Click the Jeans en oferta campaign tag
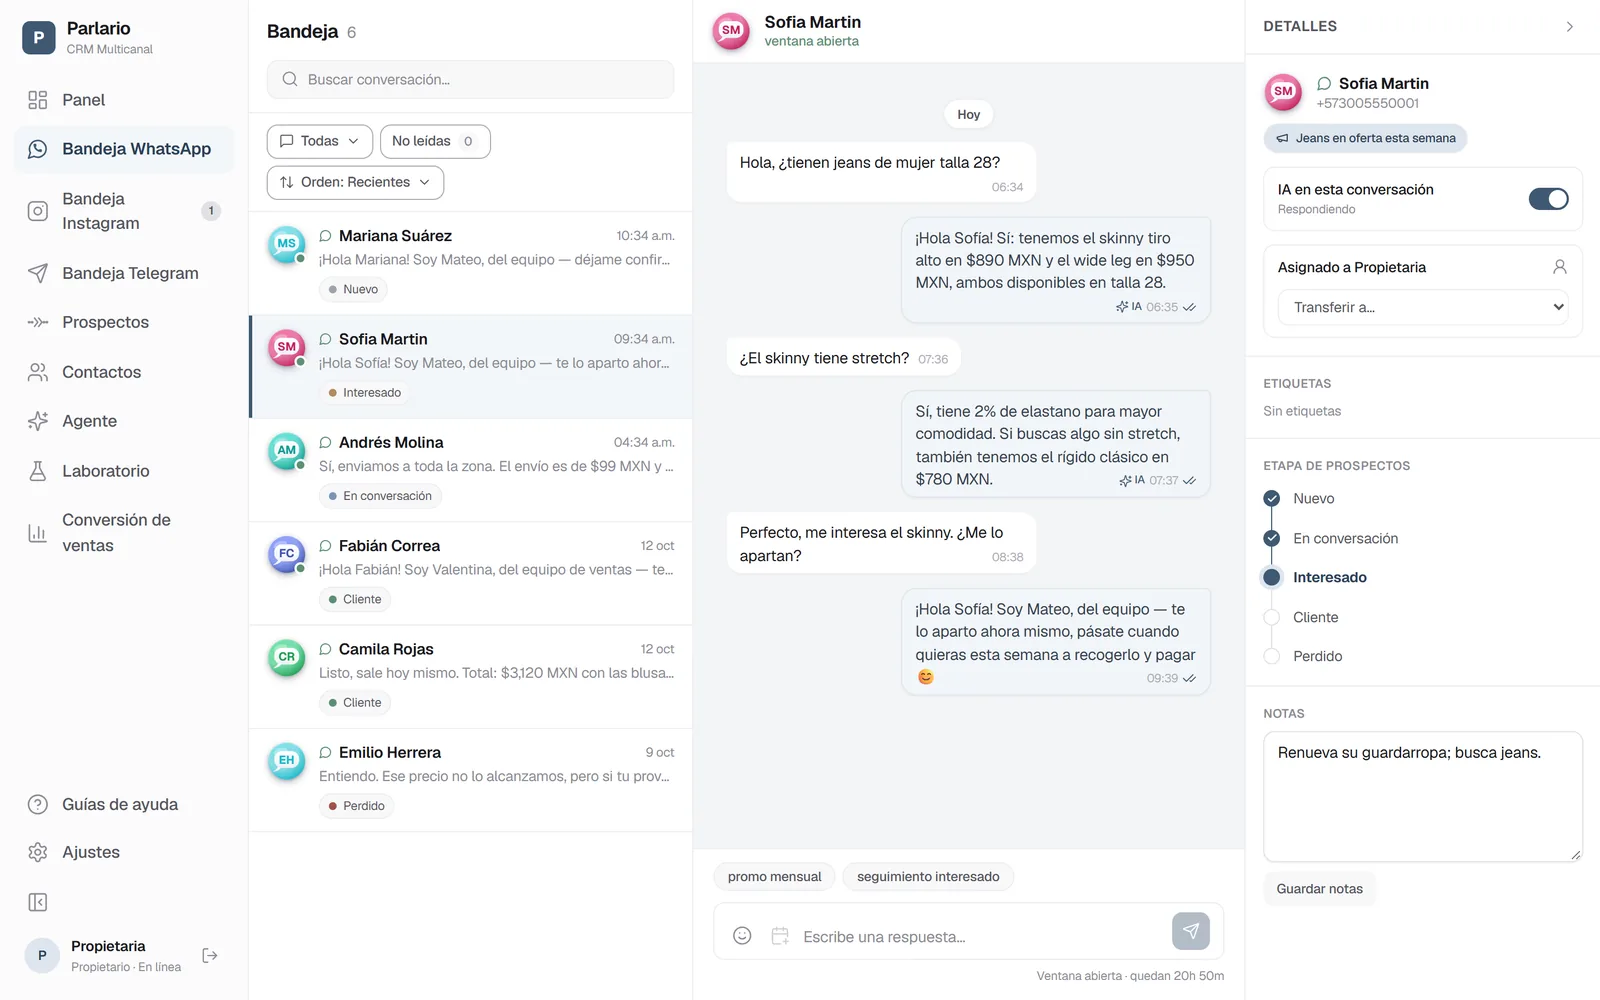The width and height of the screenshot is (1600, 1000). coord(1366,138)
